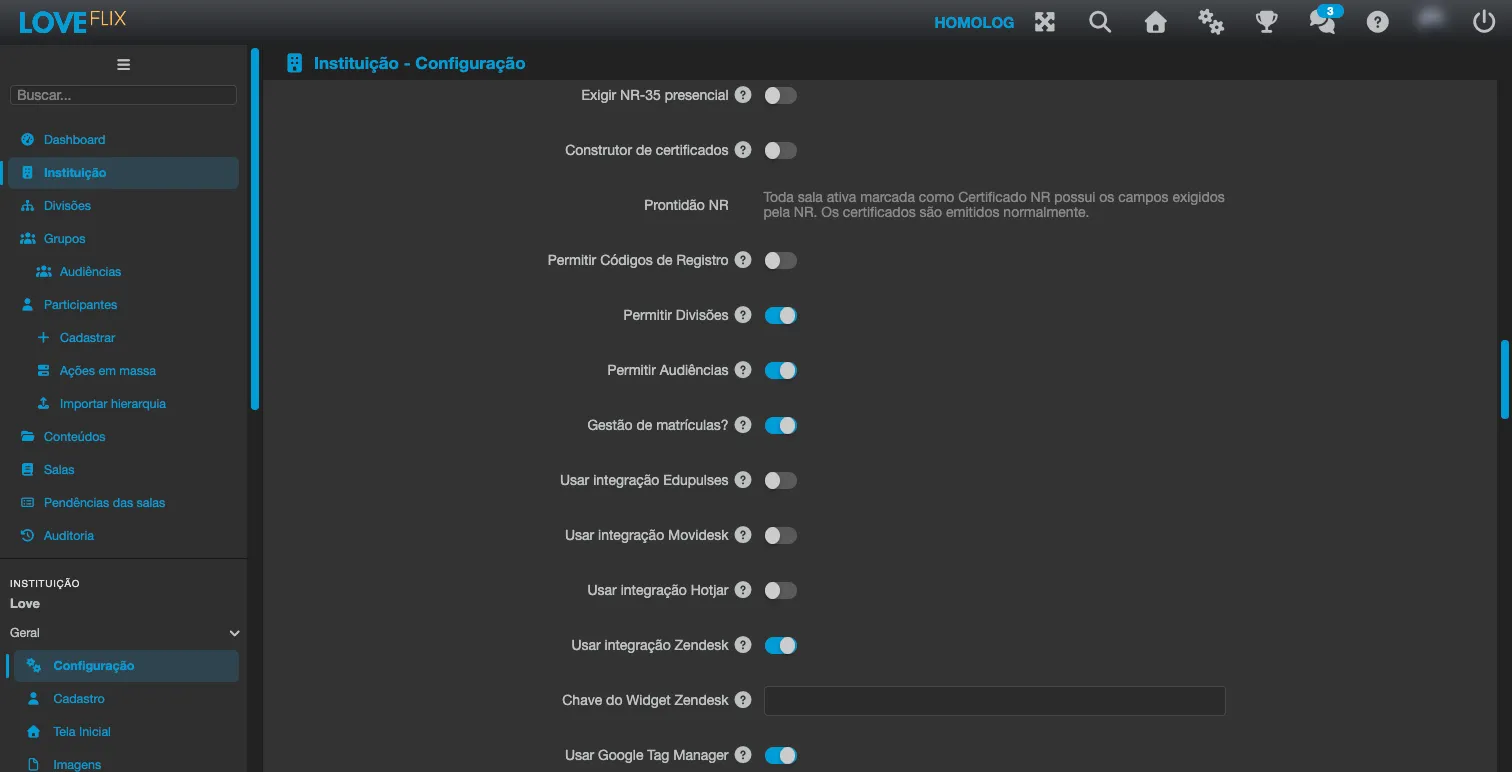Collapse sidebar with the hamburger menu icon
The width and height of the screenshot is (1512, 772).
124,65
